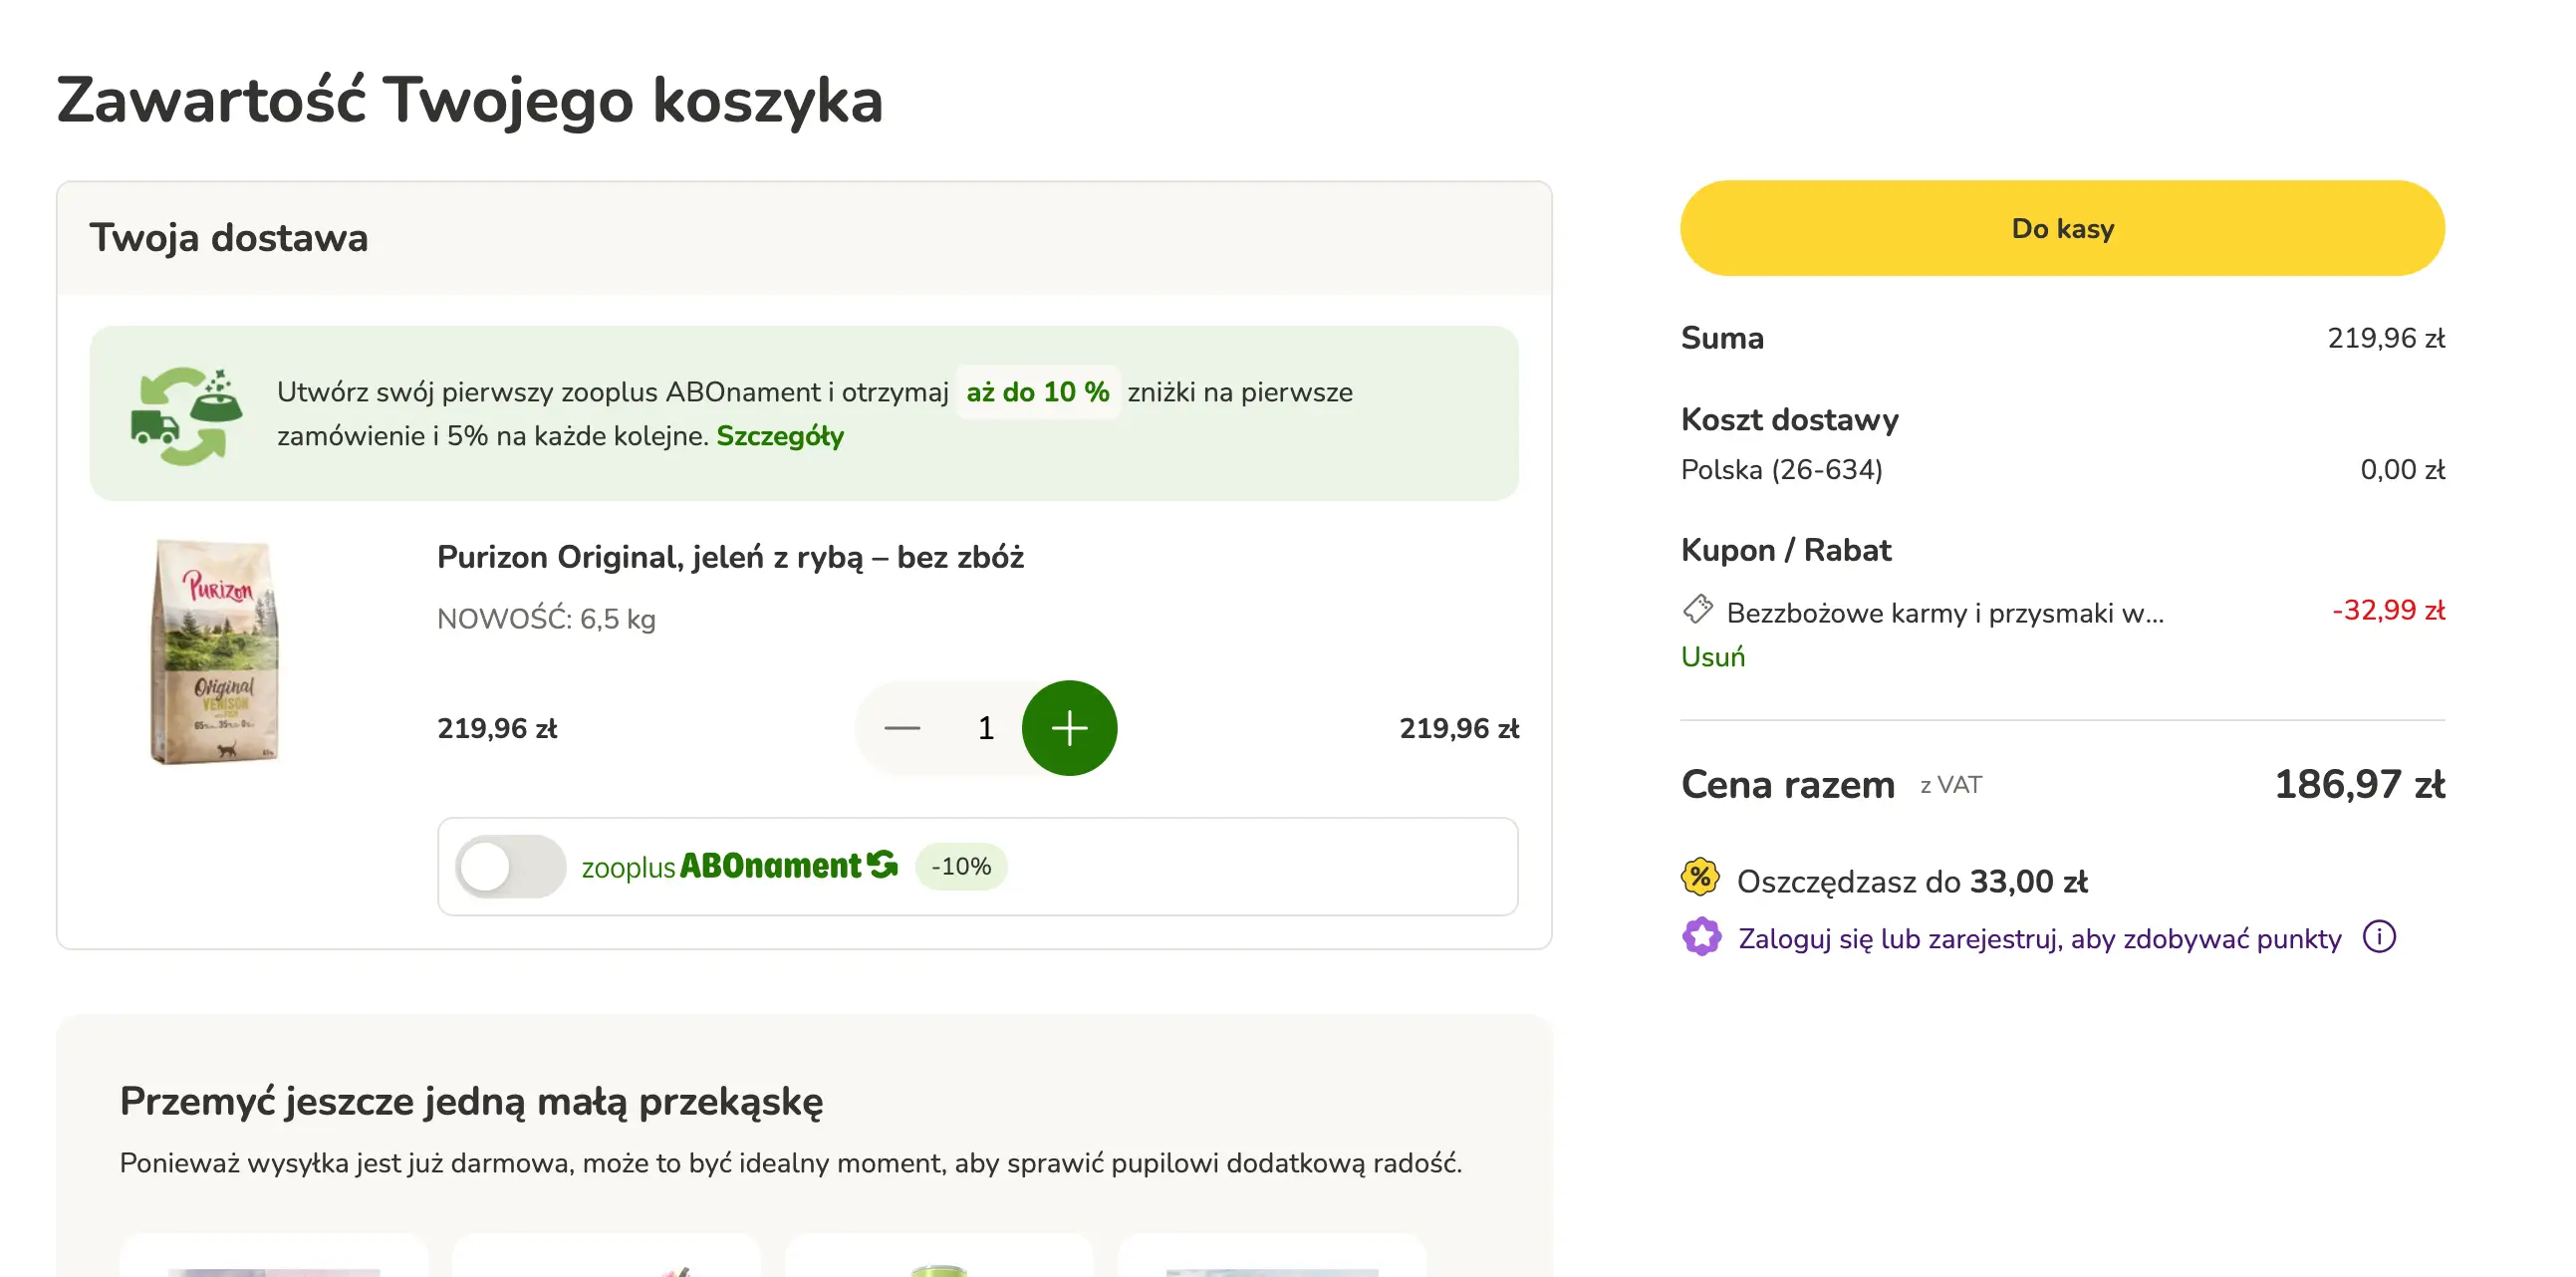Click the purple star points icon
The image size is (2576, 1277).
(x=1700, y=937)
